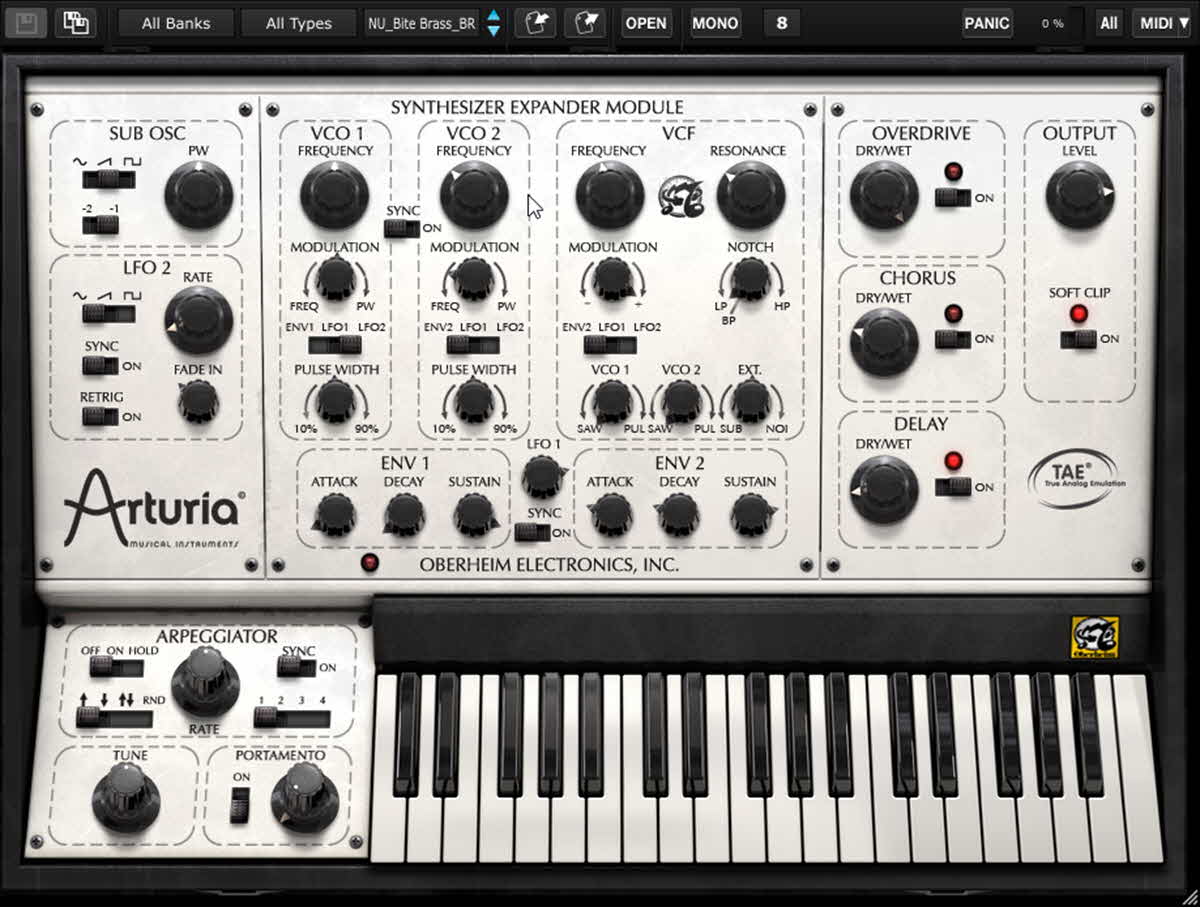
Task: Click the Save preset floppy disk icon
Action: pyautogui.click(x=27, y=23)
